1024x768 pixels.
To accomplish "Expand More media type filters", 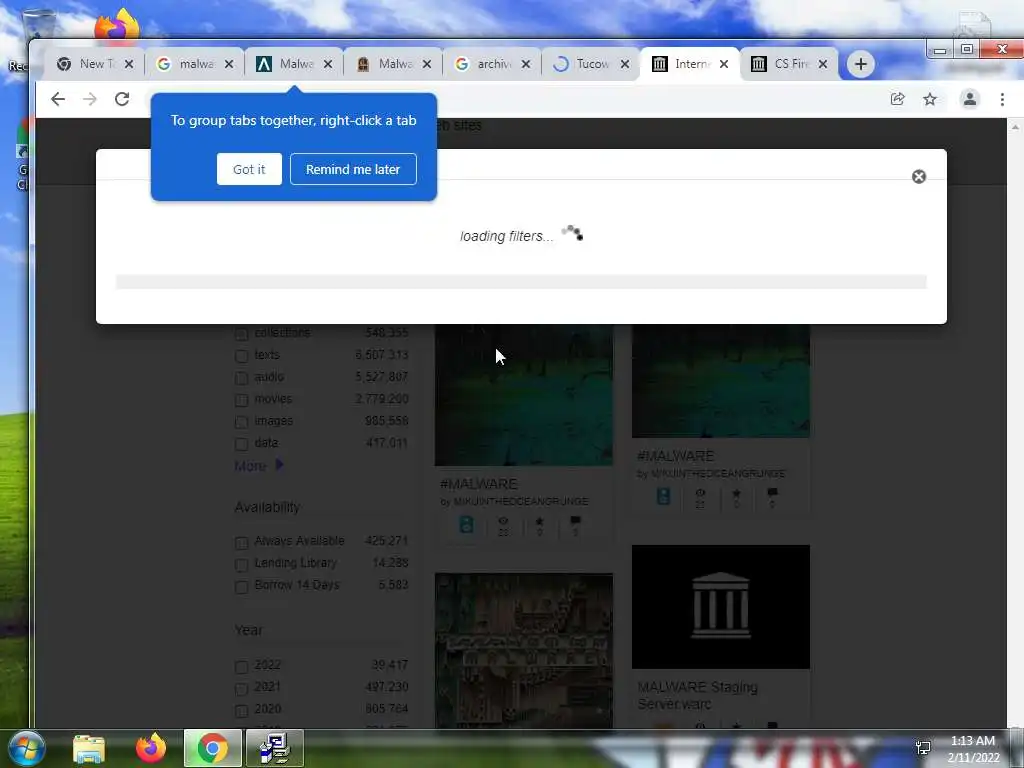I will click(x=259, y=466).
